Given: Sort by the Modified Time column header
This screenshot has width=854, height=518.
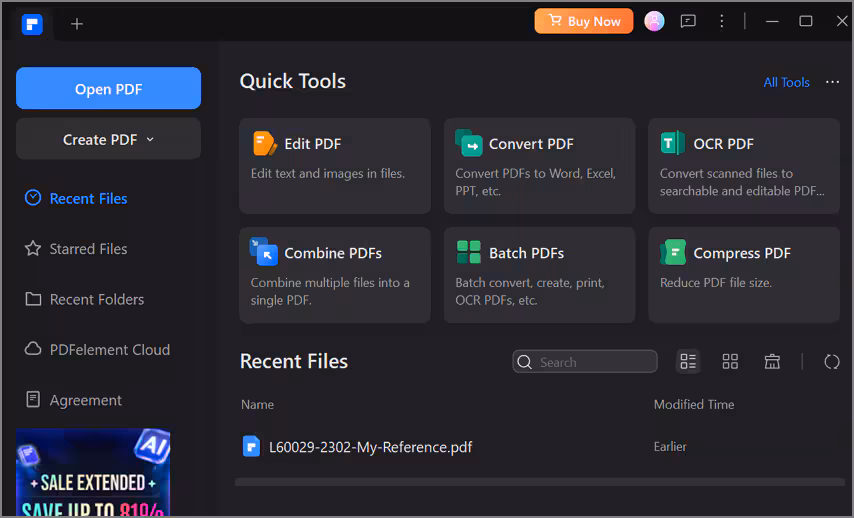Looking at the screenshot, I should (694, 405).
